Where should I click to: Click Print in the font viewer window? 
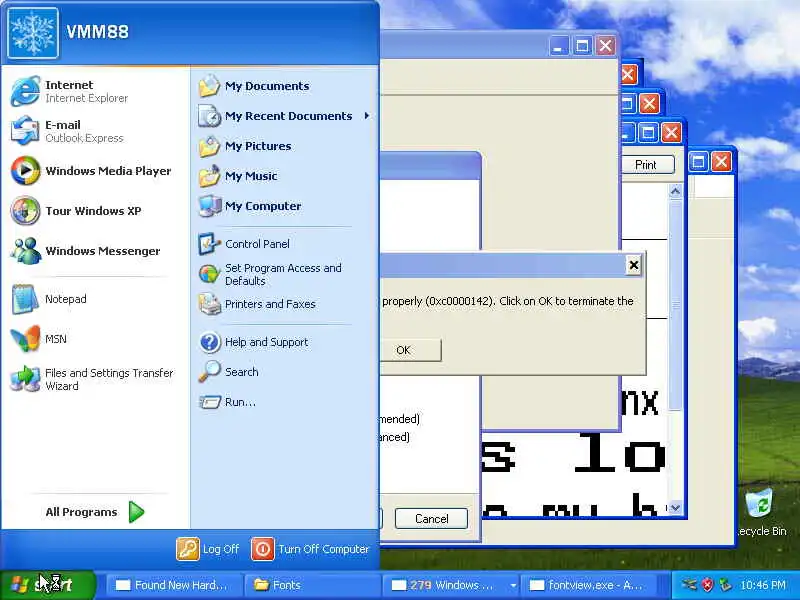[647, 165]
